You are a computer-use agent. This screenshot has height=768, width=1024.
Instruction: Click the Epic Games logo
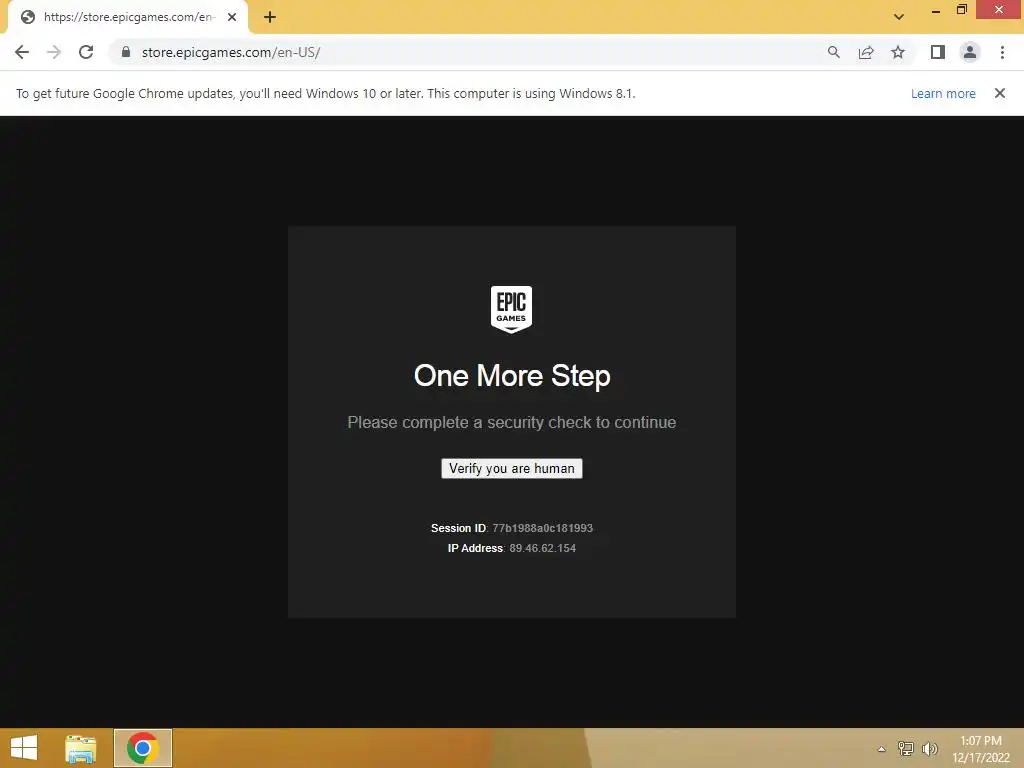point(511,310)
